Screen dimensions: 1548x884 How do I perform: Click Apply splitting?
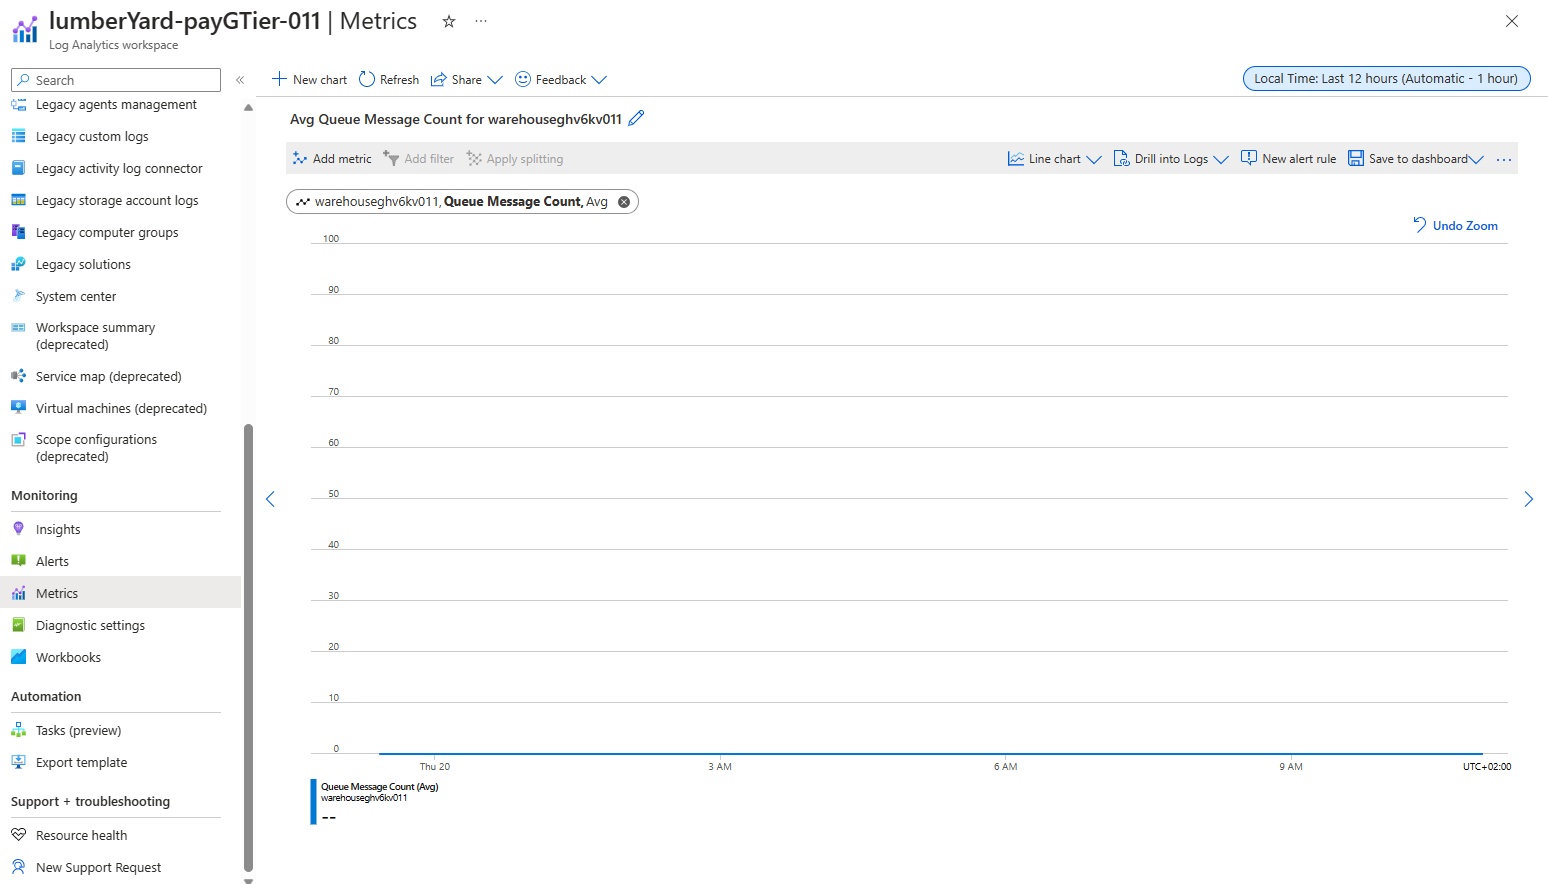(515, 159)
